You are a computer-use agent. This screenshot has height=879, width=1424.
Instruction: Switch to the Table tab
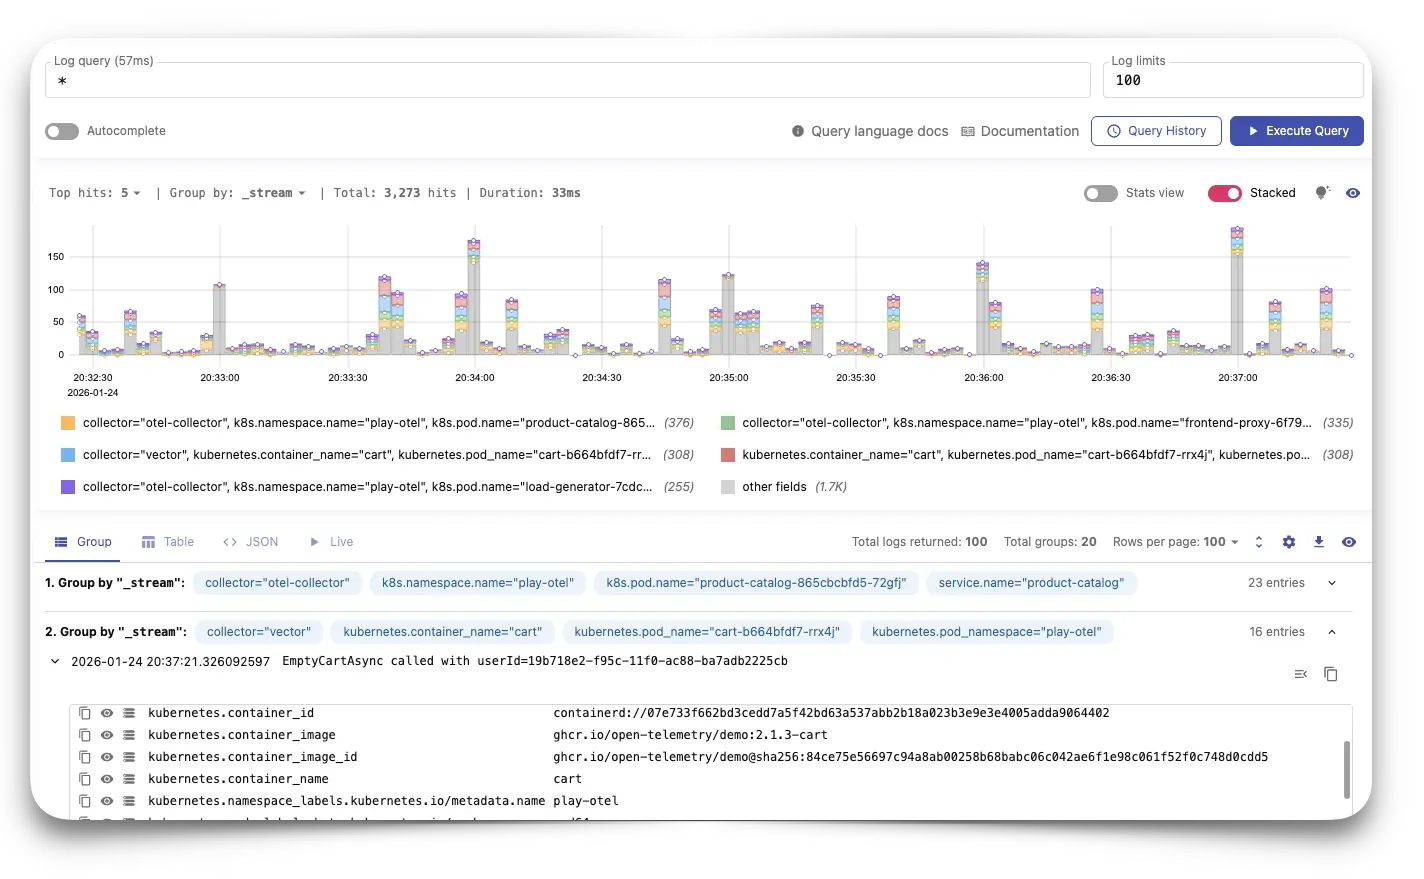pos(168,542)
